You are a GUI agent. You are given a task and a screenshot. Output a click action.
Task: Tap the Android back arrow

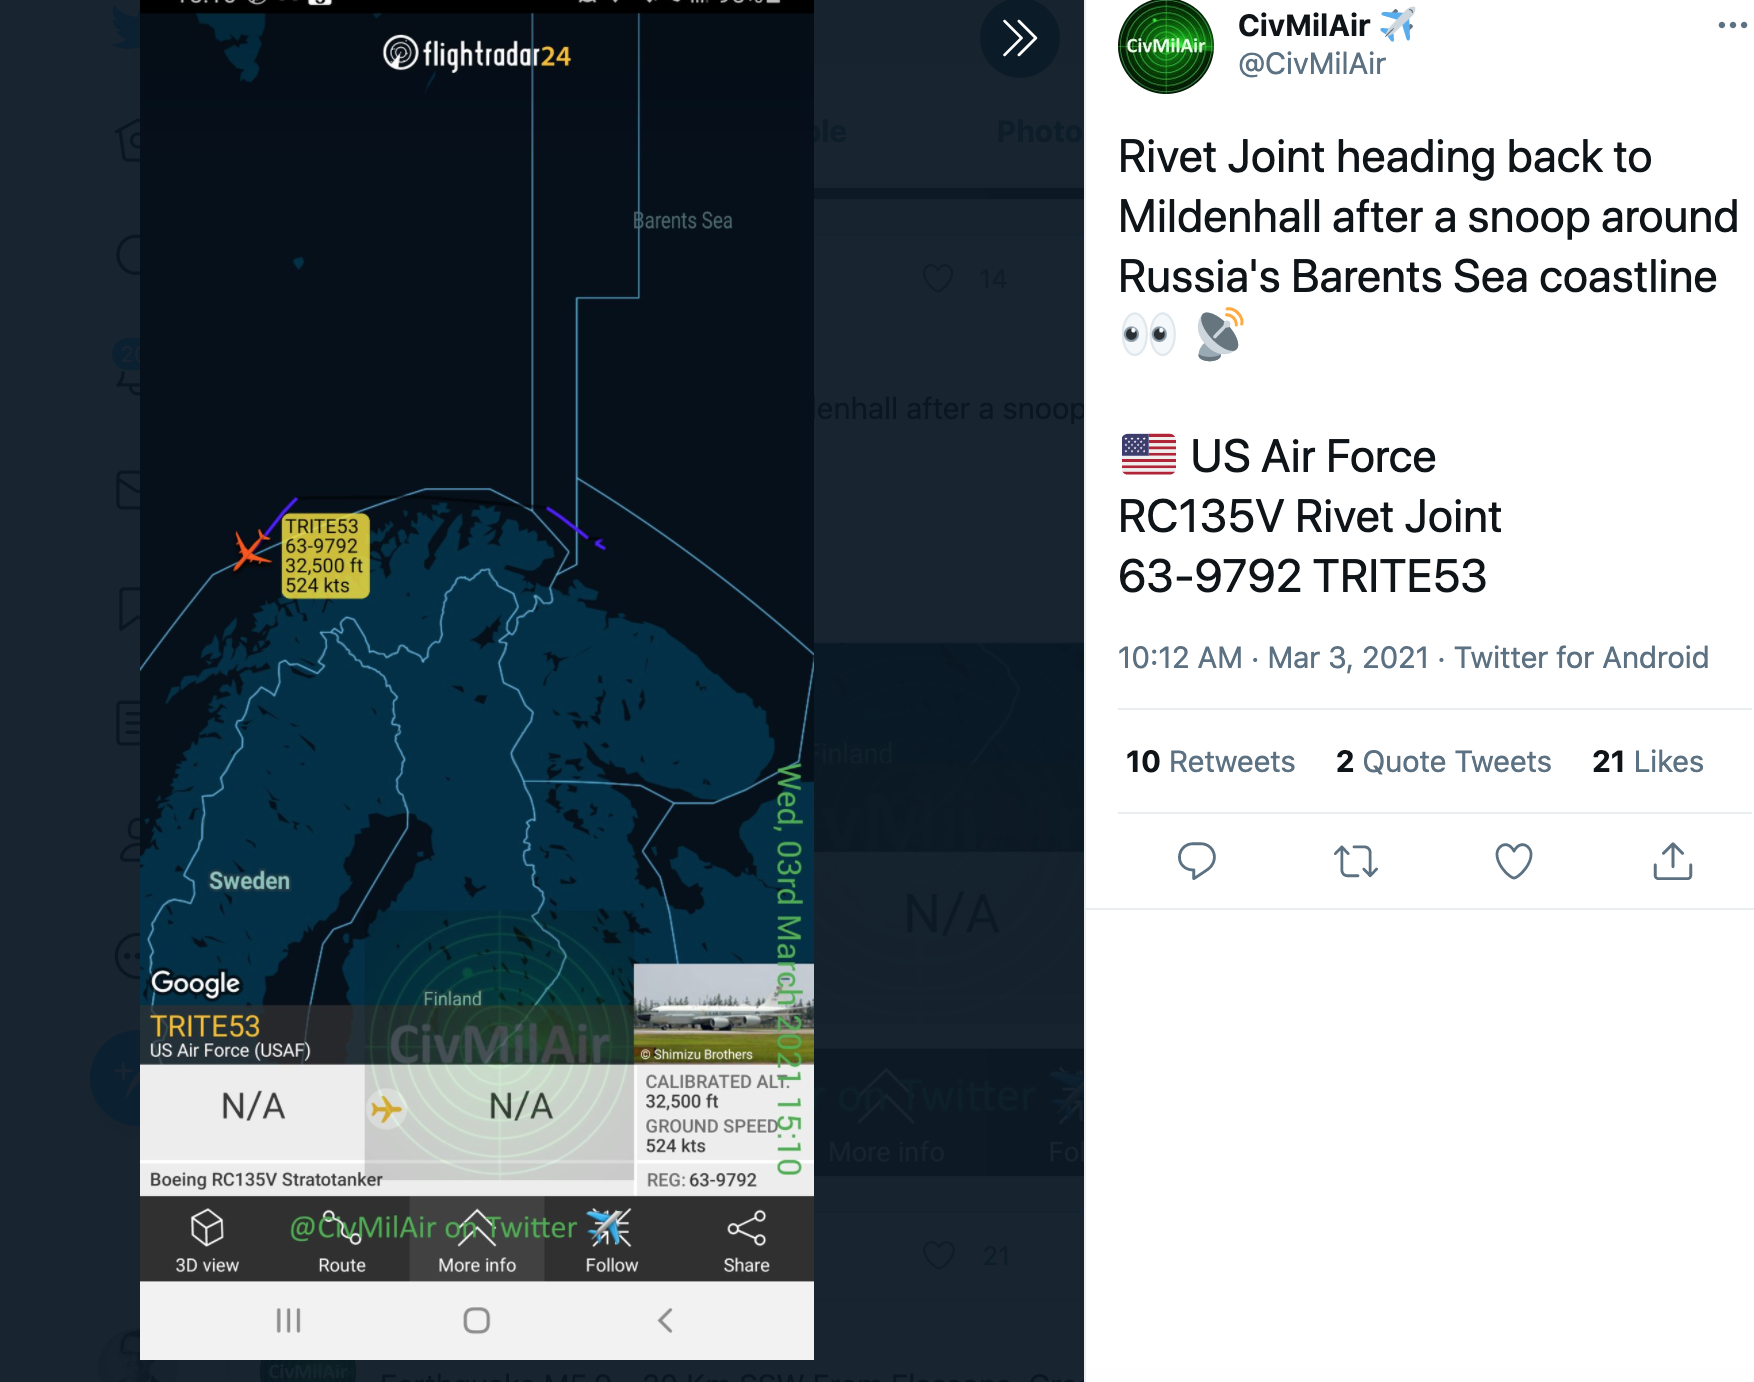pyautogui.click(x=665, y=1321)
